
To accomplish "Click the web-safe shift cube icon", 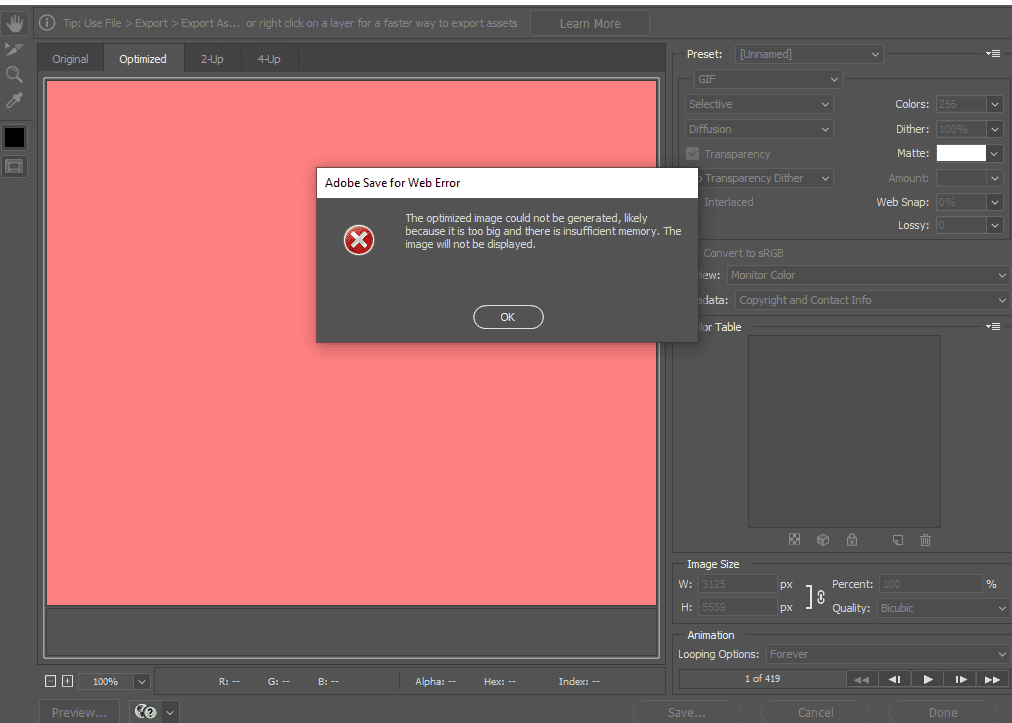I will coord(823,540).
